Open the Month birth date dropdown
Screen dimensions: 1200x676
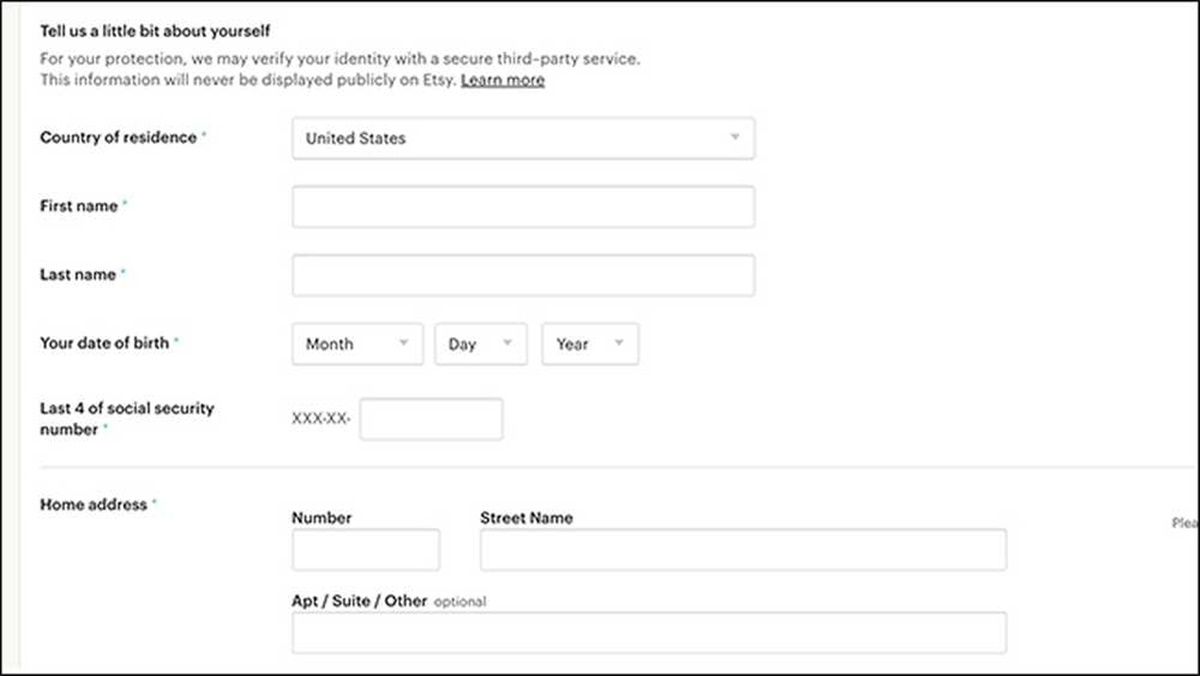(x=357, y=344)
